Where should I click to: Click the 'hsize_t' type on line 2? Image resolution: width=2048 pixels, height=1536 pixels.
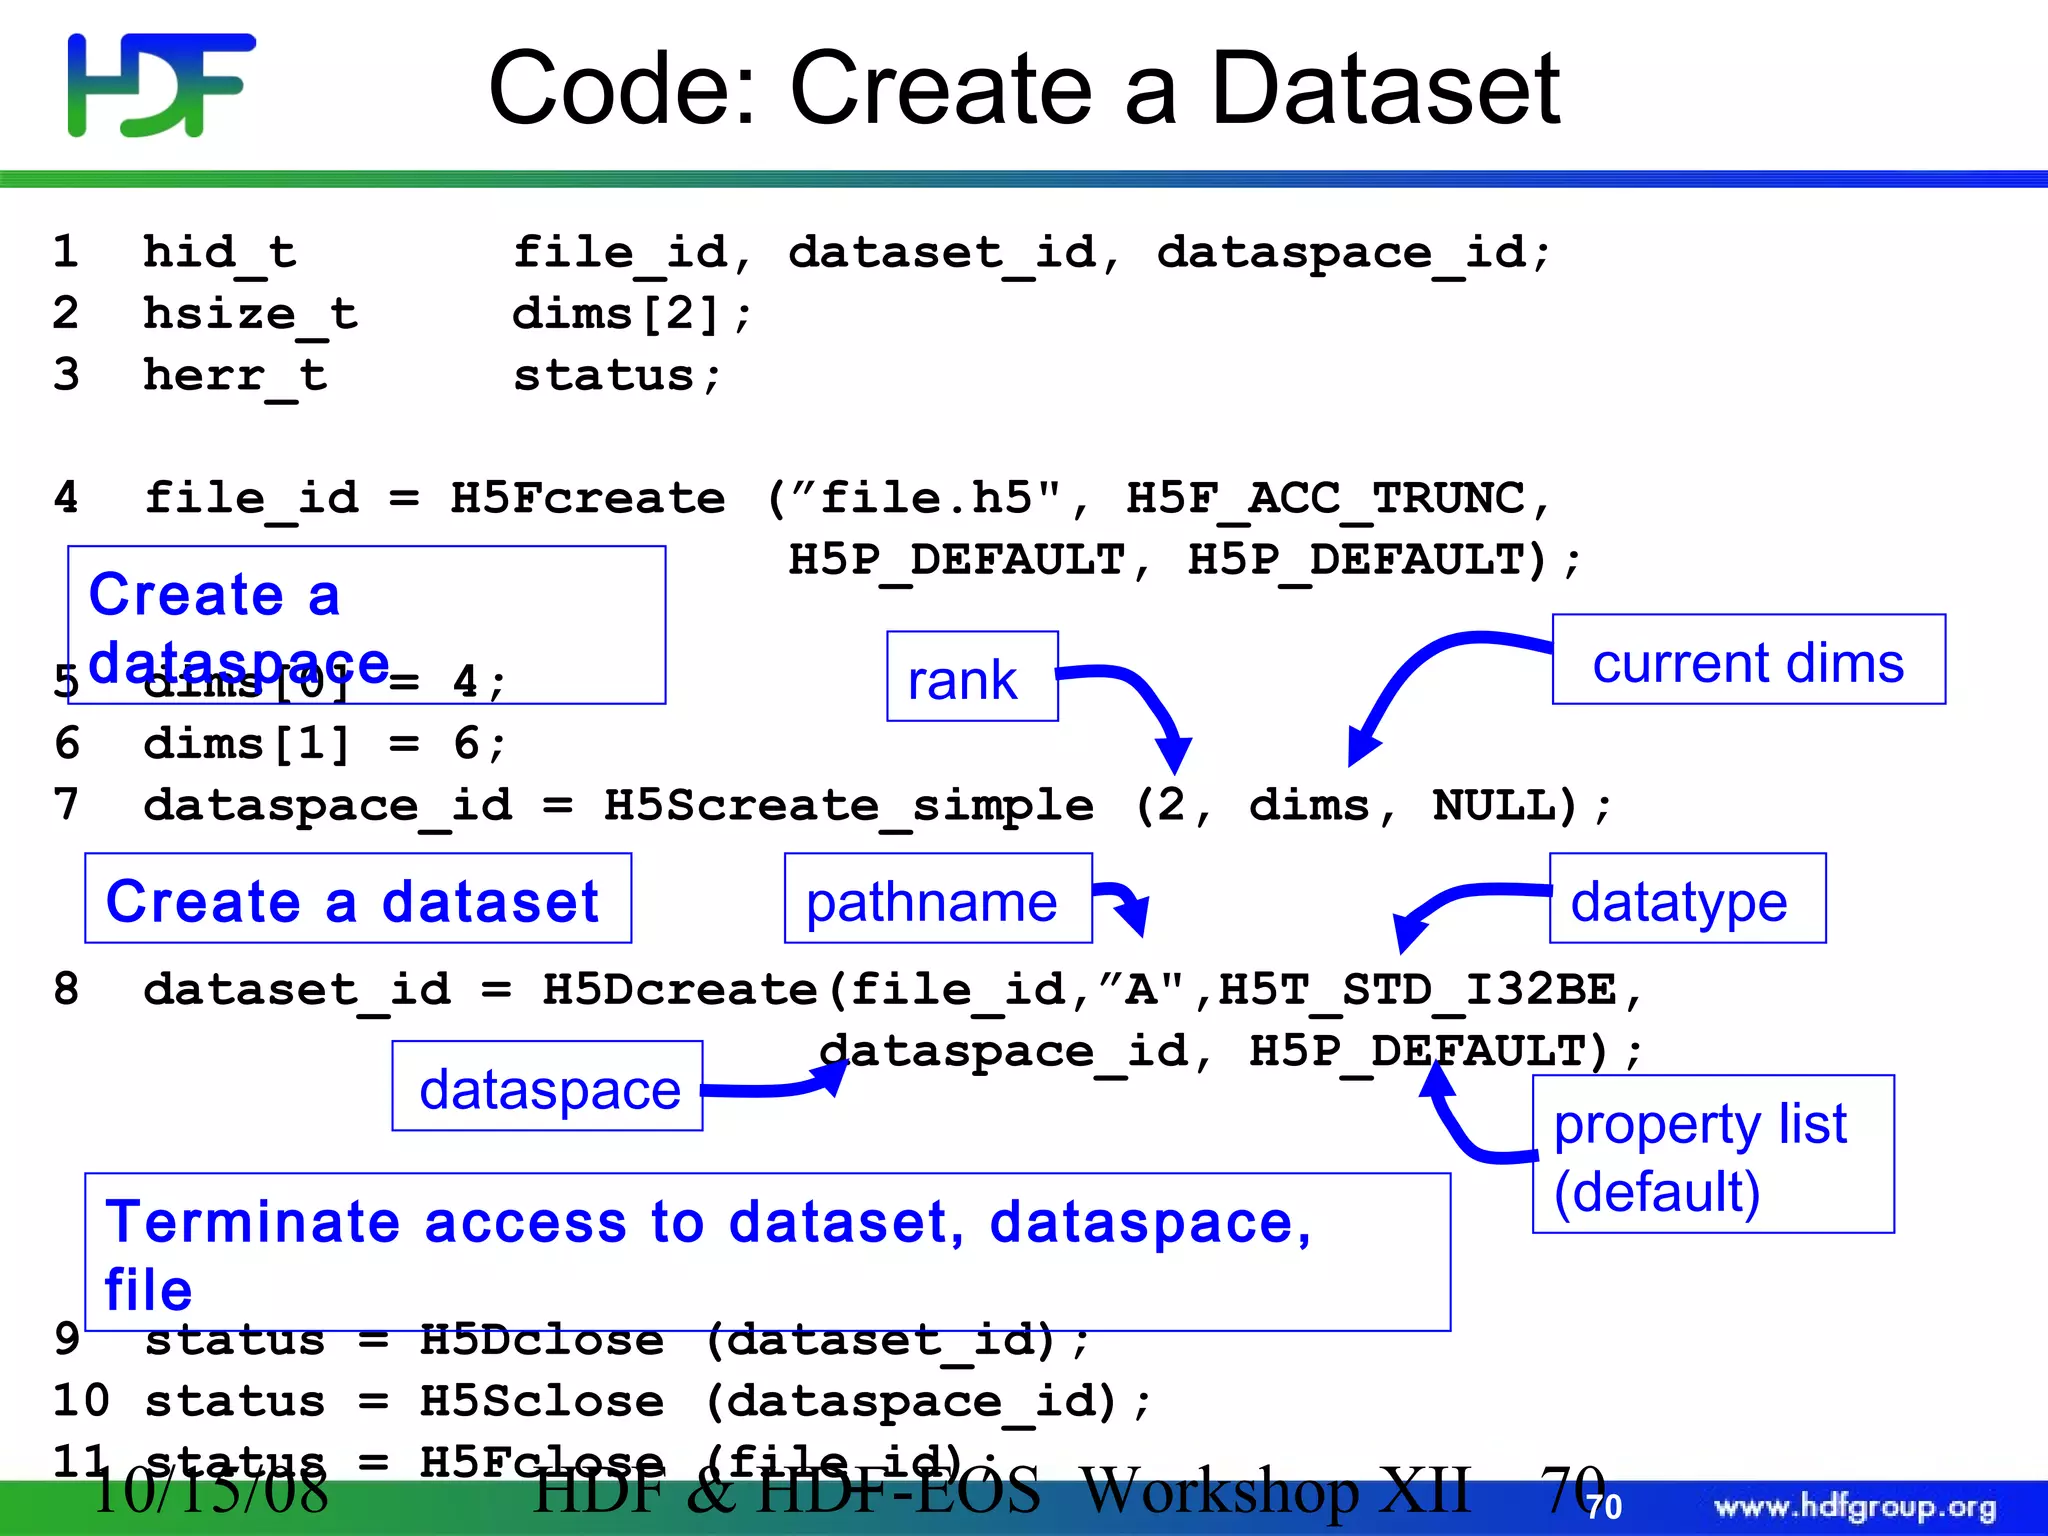(x=250, y=315)
